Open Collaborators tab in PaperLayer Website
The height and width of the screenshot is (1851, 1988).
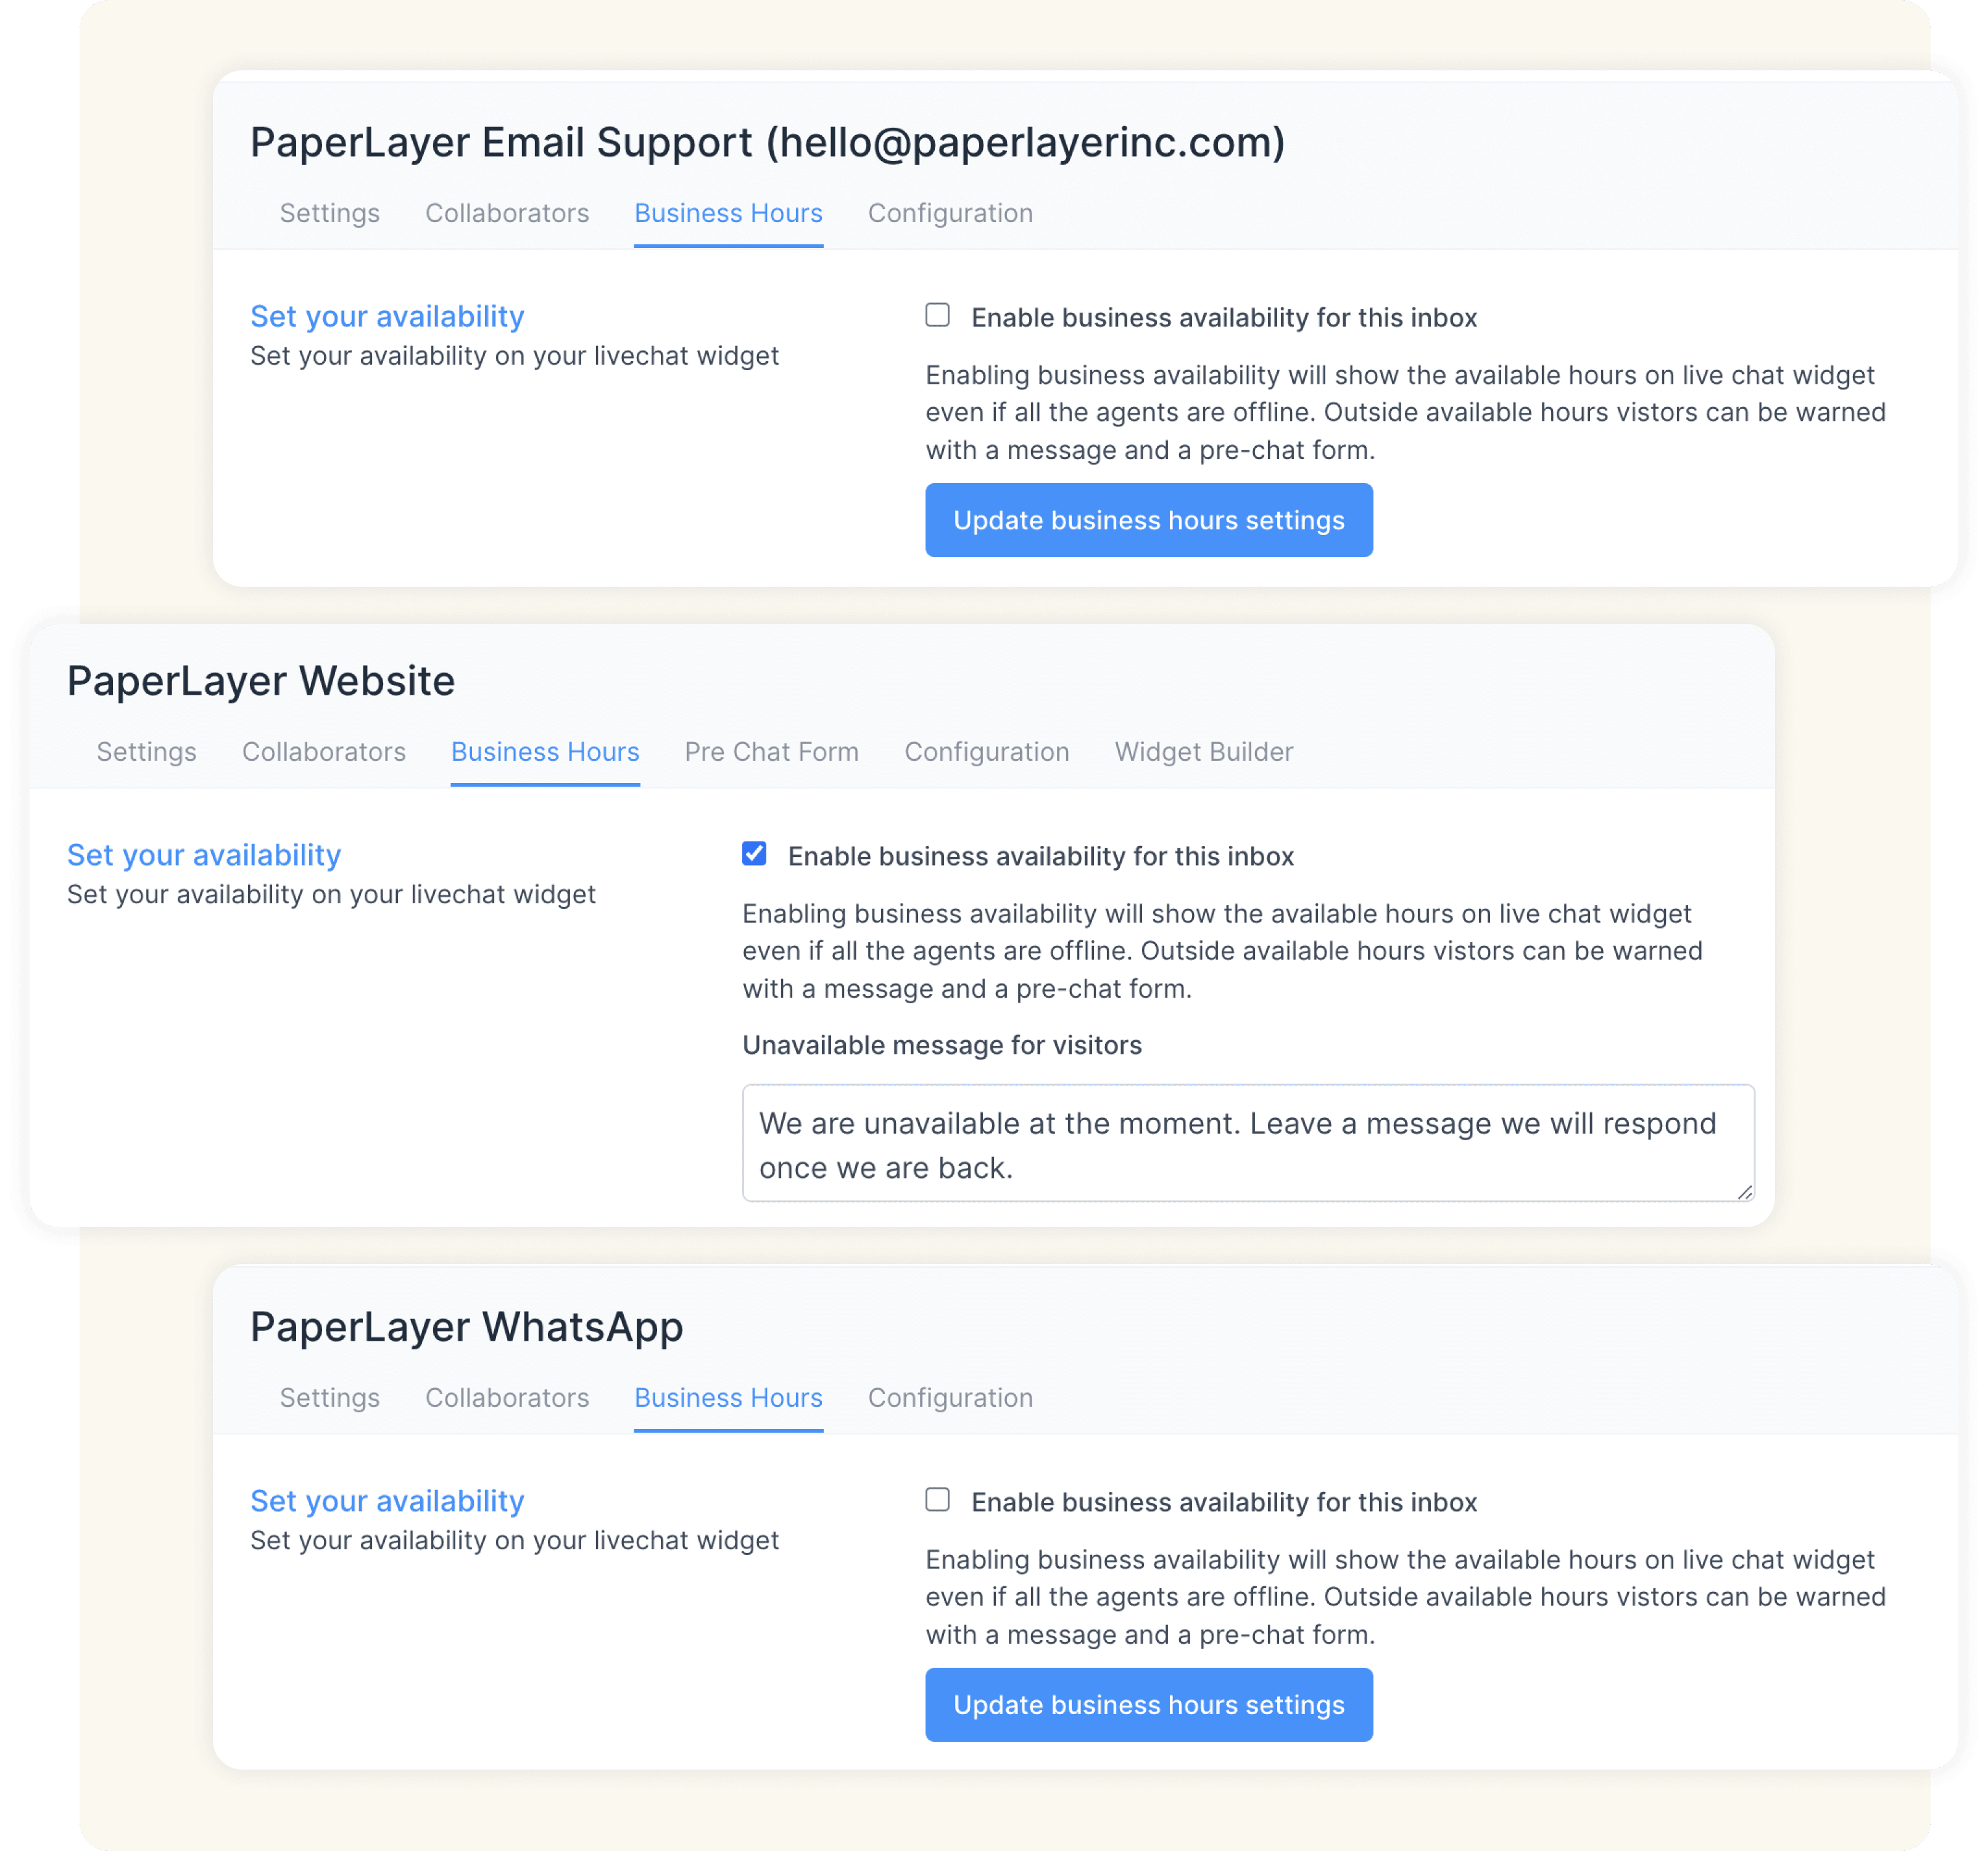[x=324, y=752]
